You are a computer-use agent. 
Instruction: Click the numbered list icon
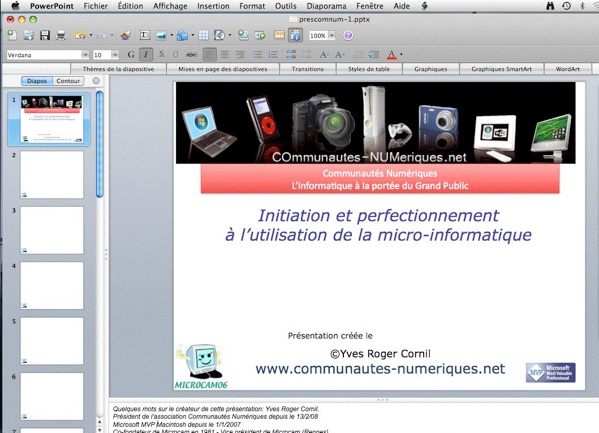273,55
